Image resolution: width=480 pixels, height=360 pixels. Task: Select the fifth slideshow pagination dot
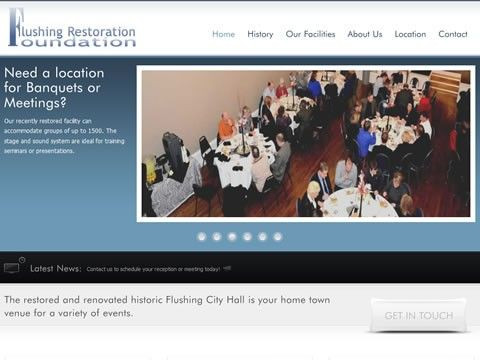point(262,237)
